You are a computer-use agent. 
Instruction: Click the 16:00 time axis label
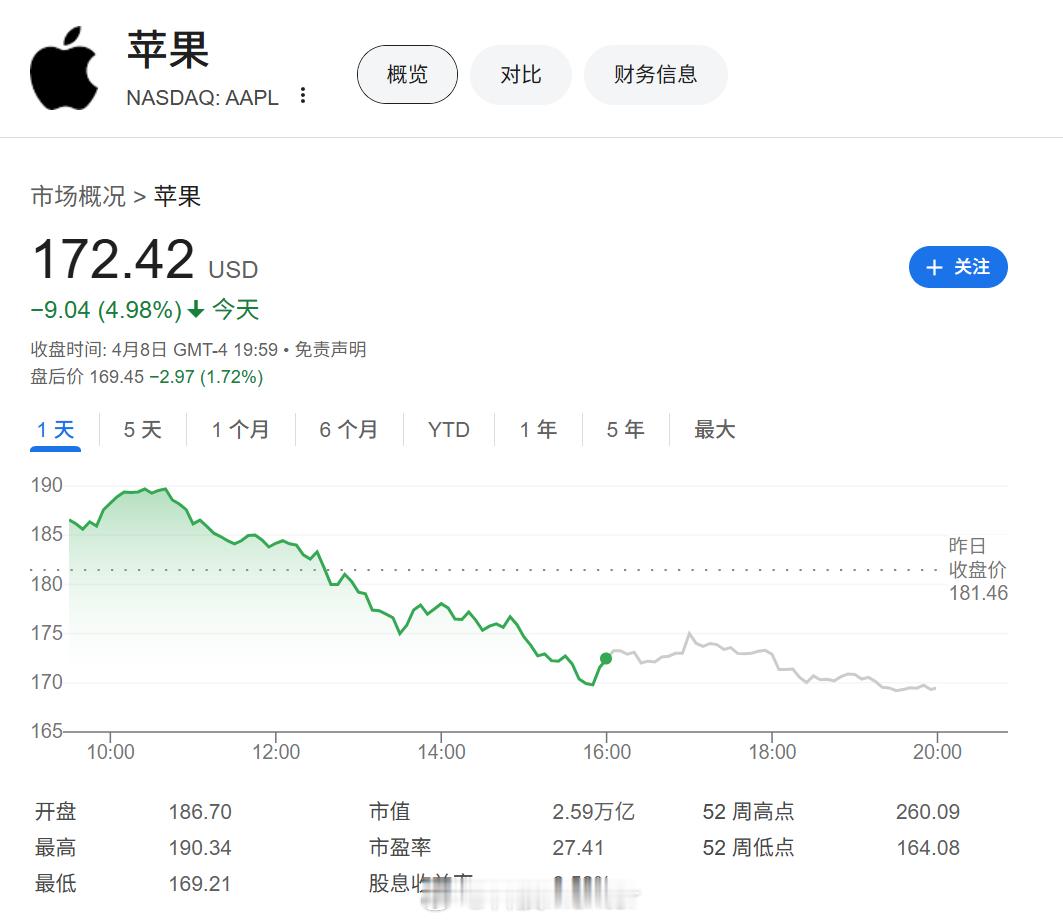[x=607, y=752]
